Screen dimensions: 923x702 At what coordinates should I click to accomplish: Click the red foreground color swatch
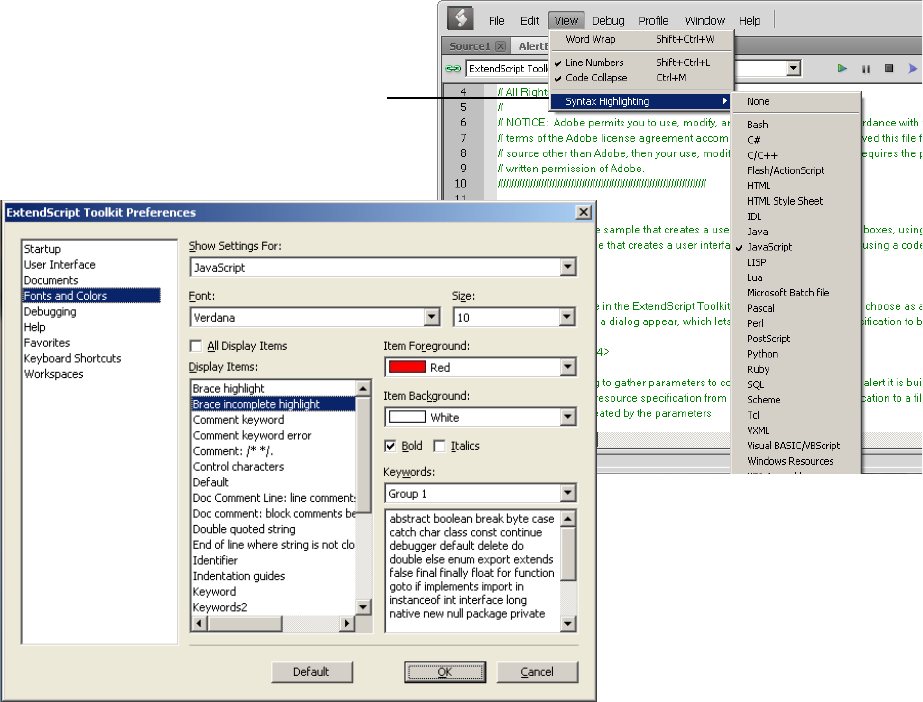pos(407,367)
